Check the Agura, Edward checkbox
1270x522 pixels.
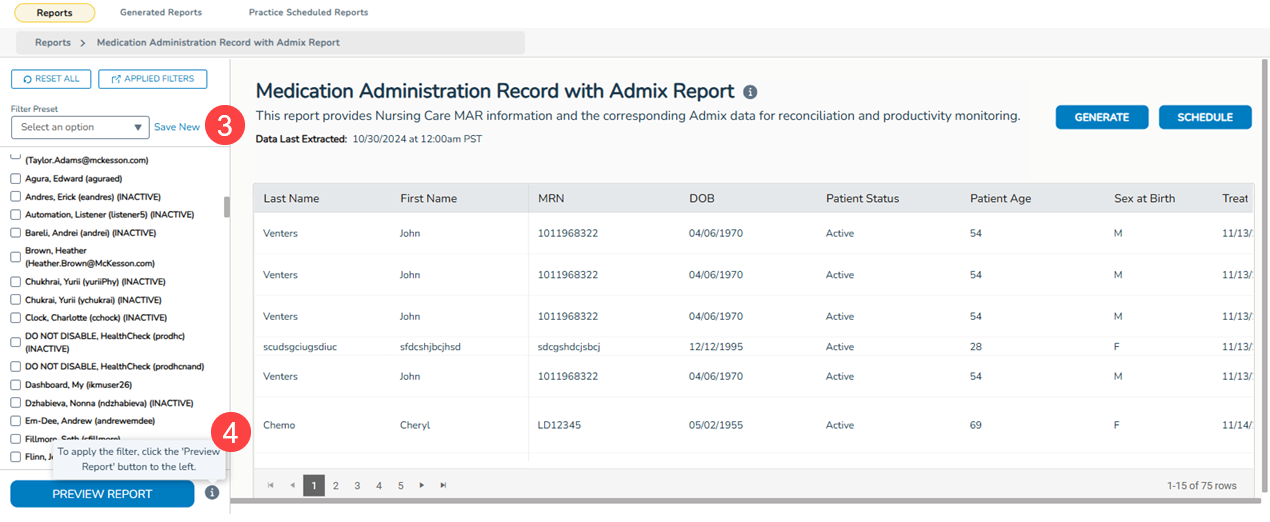coord(16,179)
